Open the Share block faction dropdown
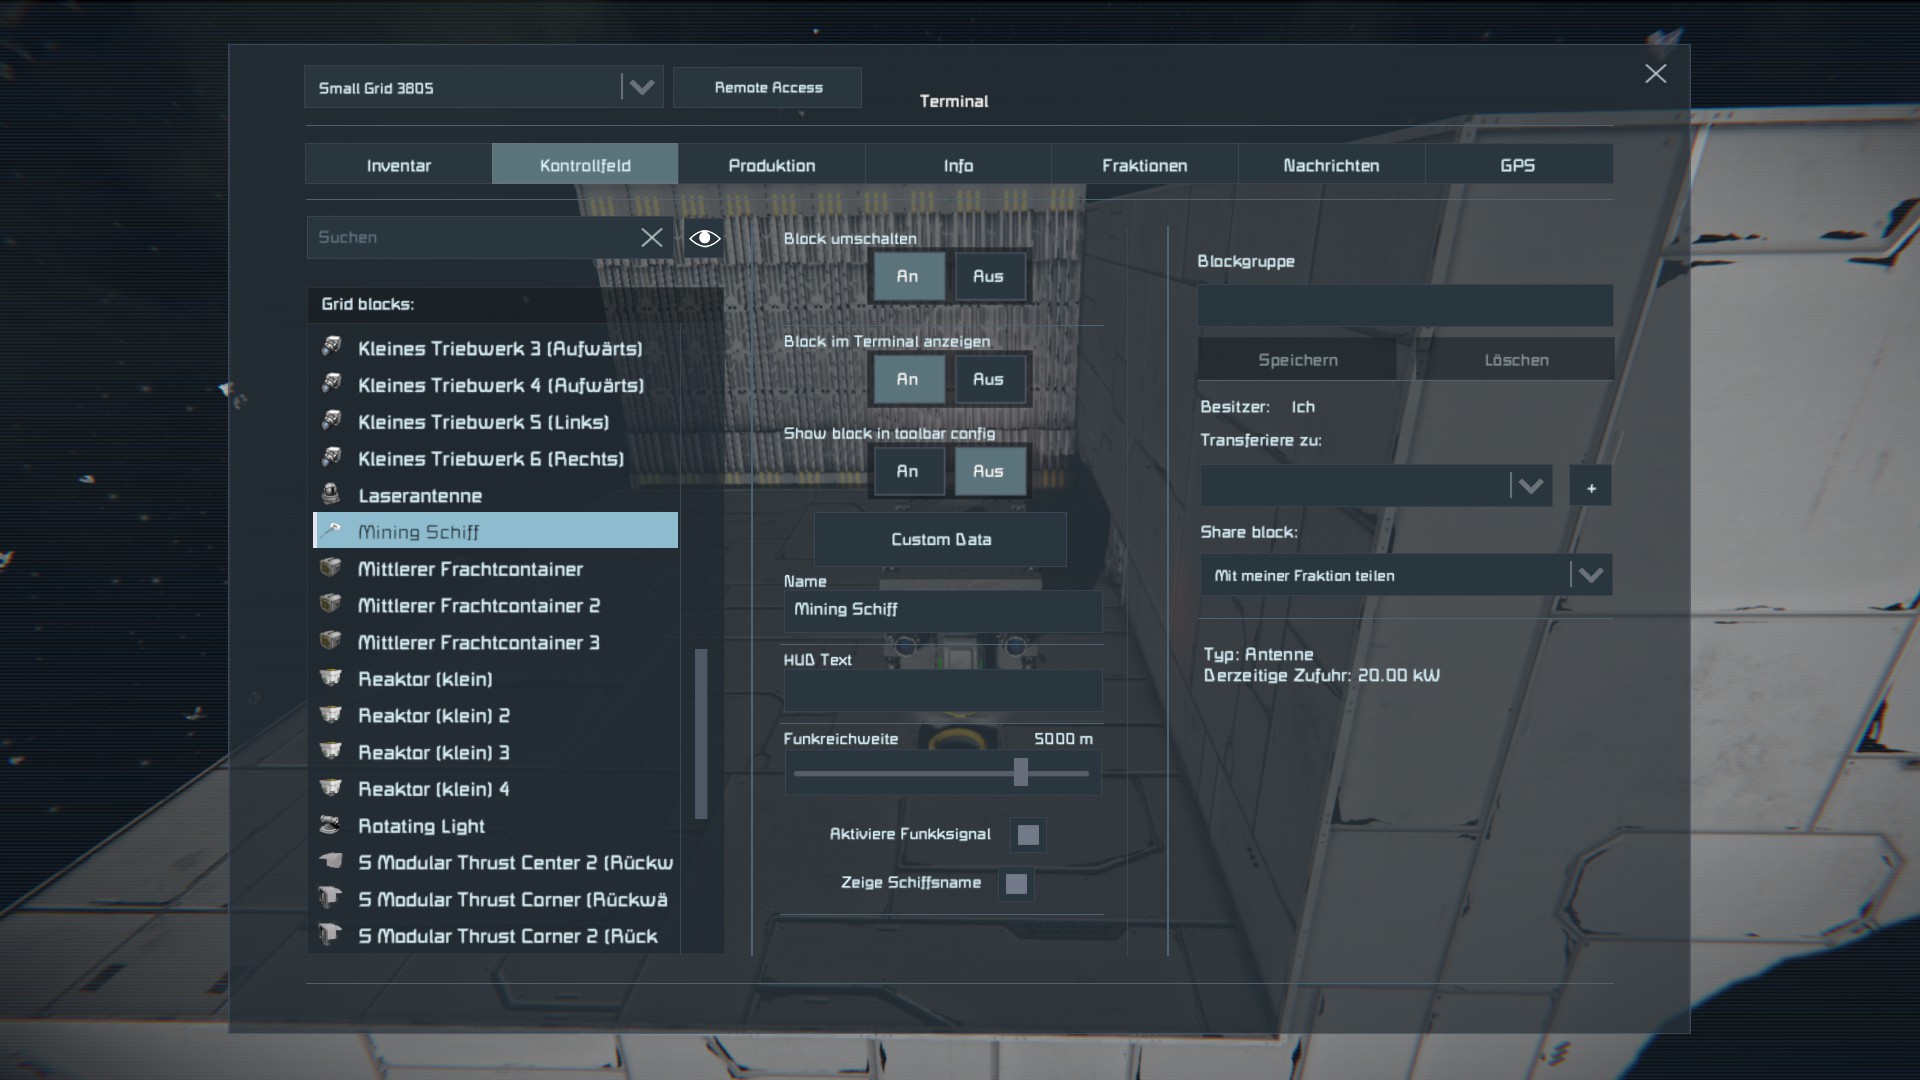Viewport: 1920px width, 1080px height. pyautogui.click(x=1590, y=575)
